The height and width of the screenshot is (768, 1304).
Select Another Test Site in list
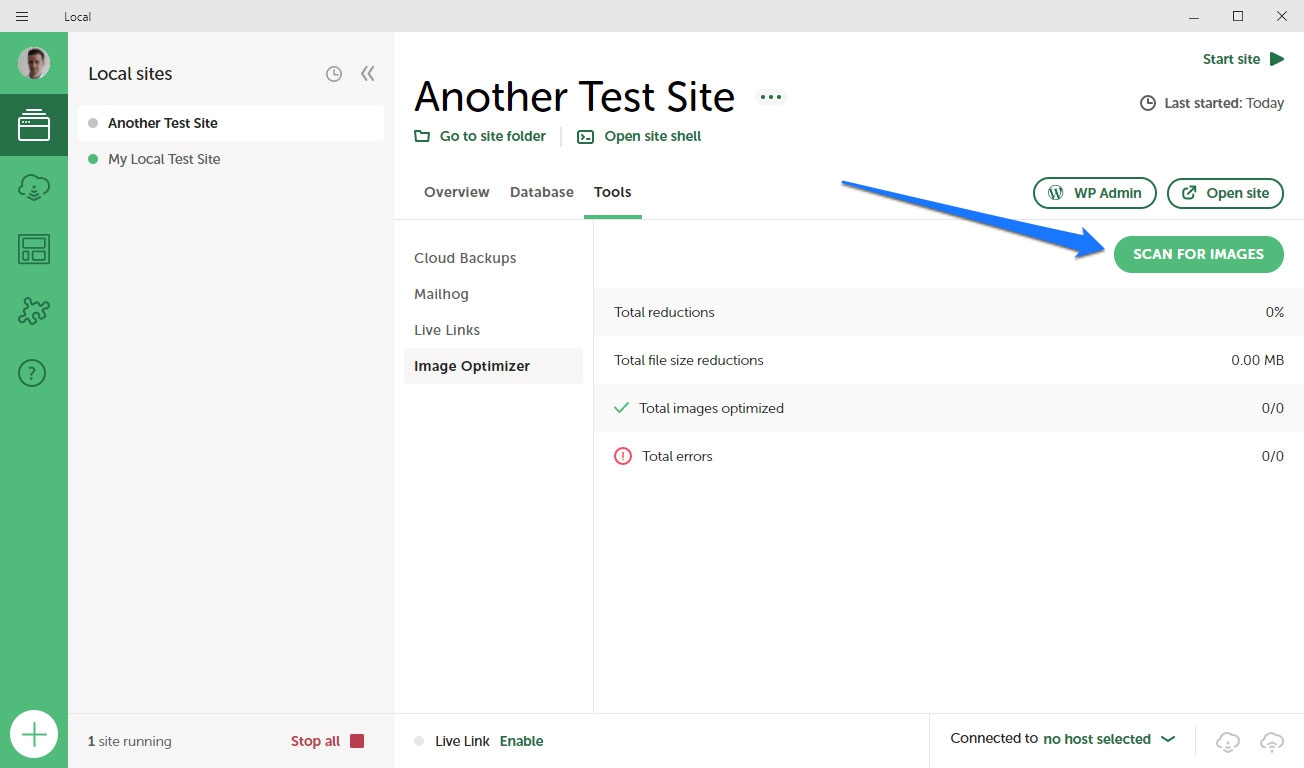[231, 123]
